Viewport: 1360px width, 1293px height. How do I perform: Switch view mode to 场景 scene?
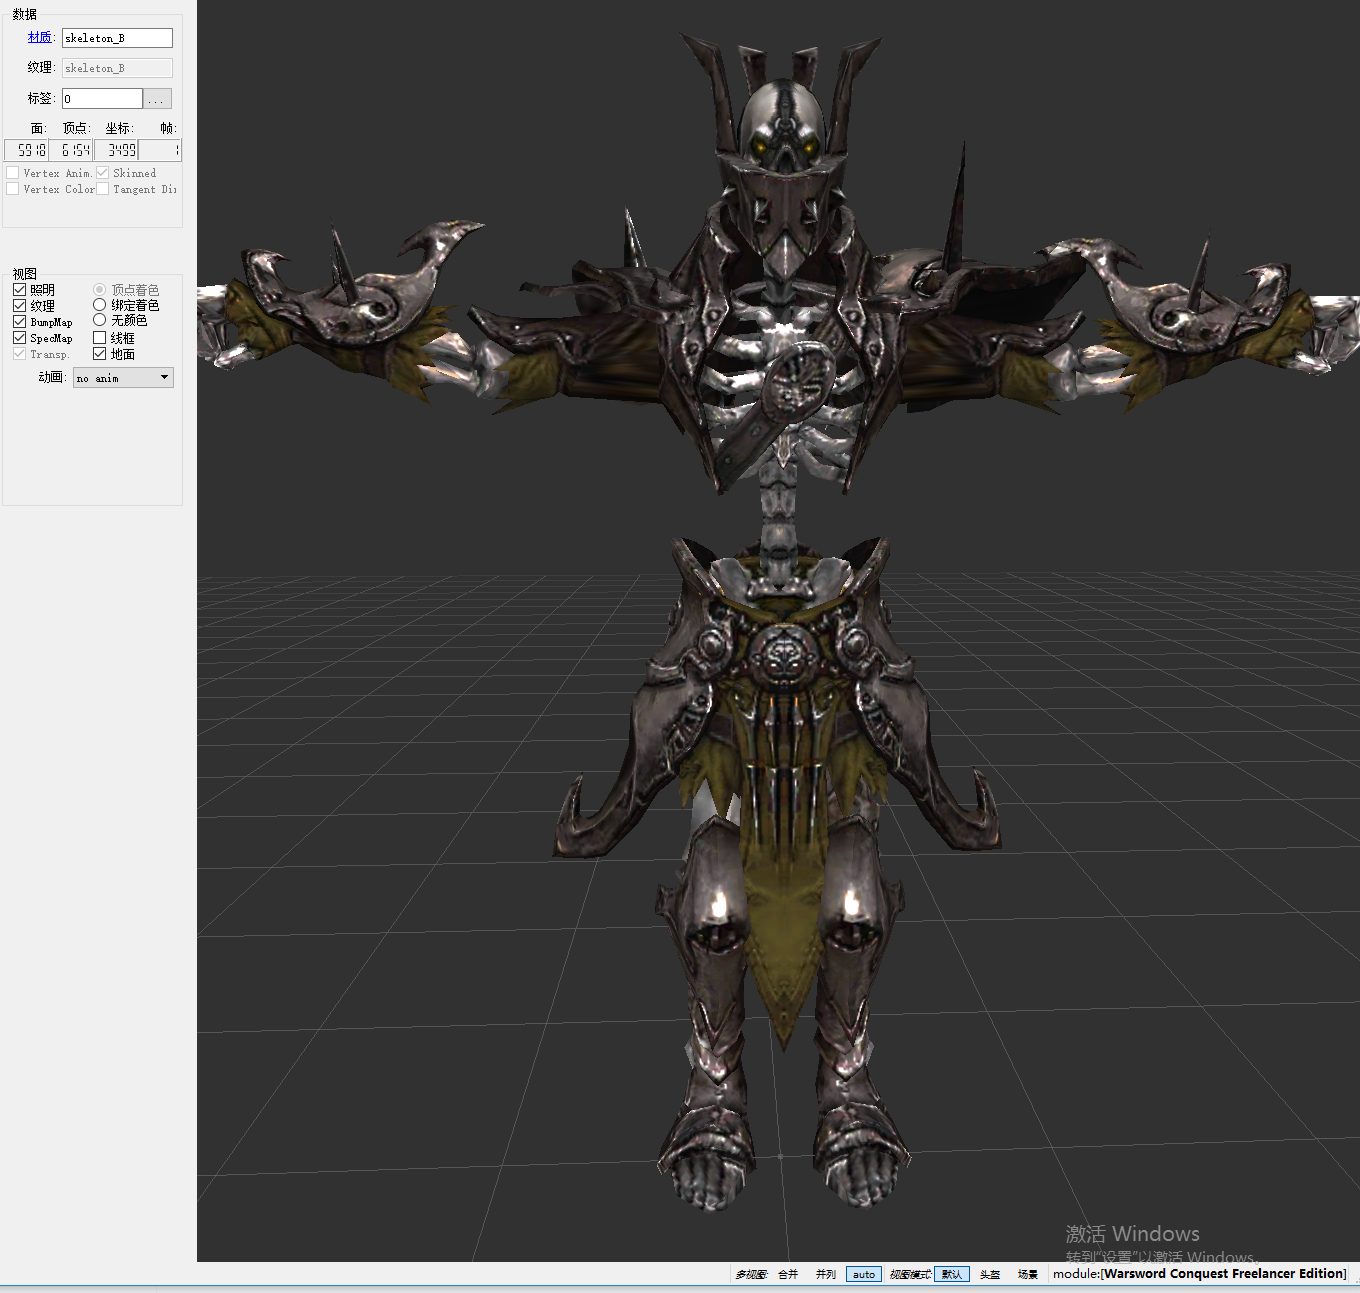[x=1028, y=1274]
